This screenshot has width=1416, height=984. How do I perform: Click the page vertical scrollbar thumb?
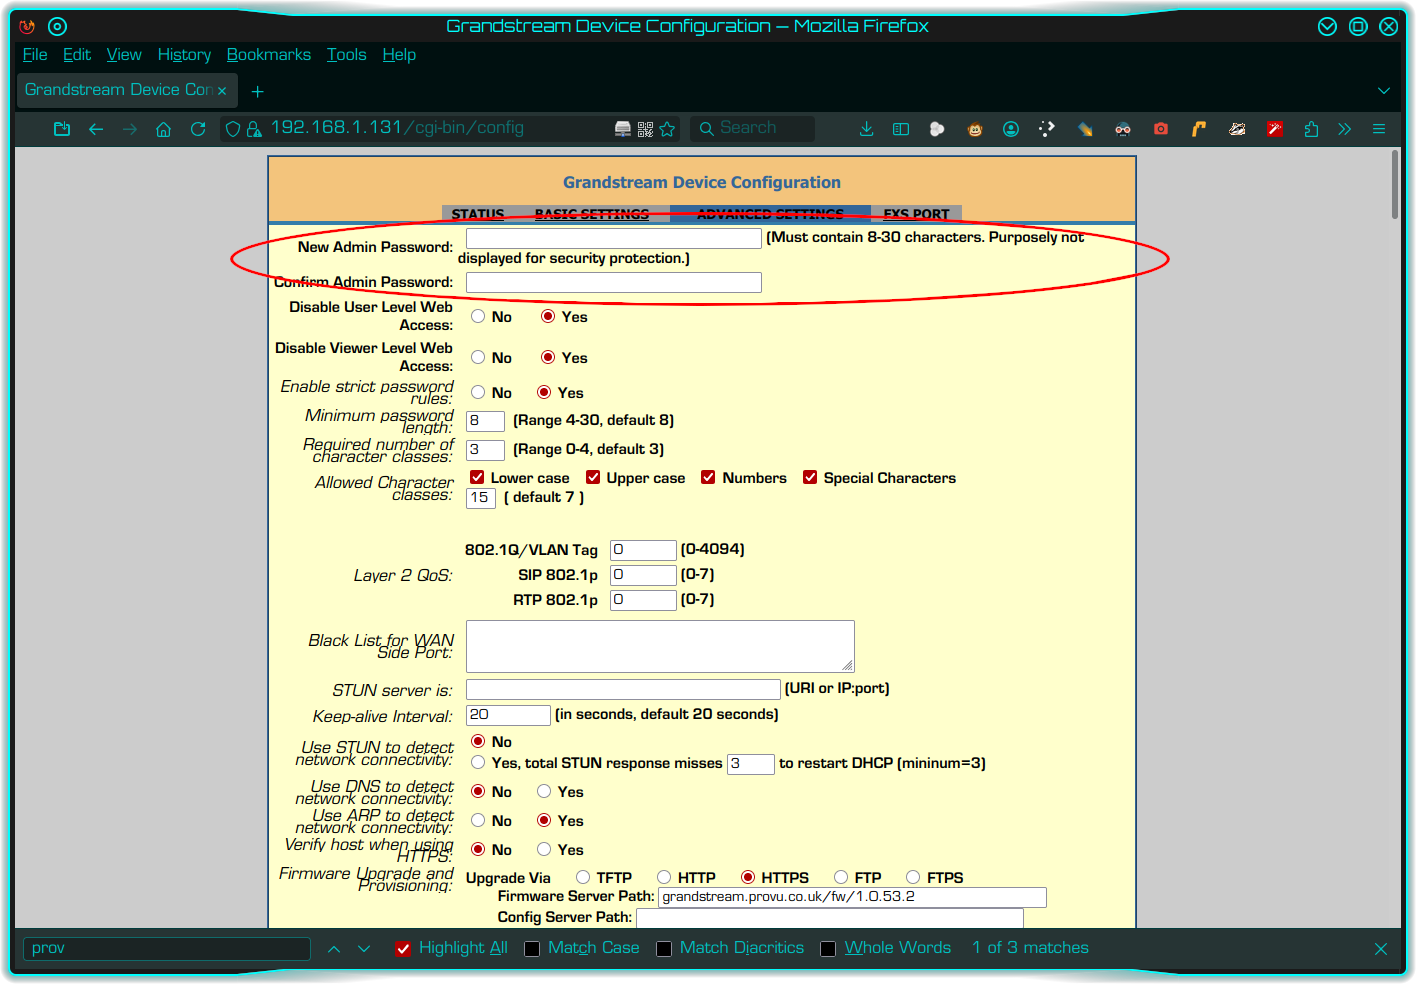(1395, 185)
